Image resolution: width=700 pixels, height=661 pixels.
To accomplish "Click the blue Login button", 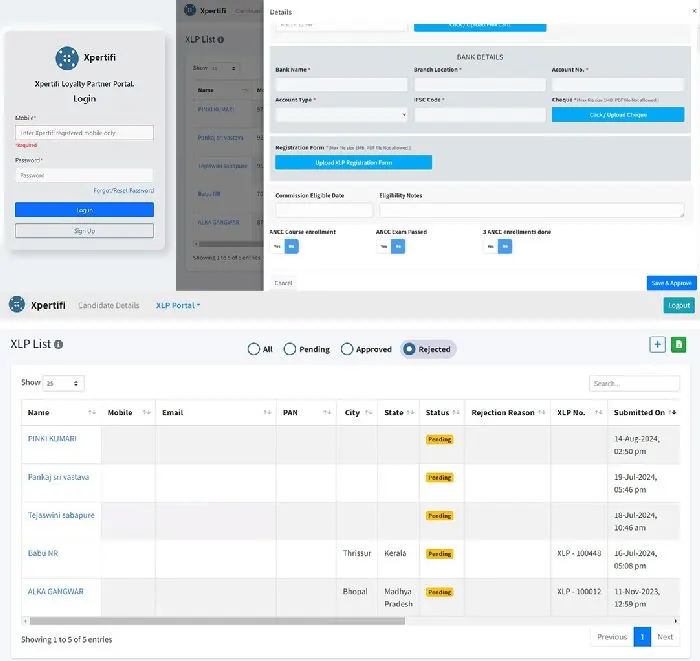I will point(84,210).
